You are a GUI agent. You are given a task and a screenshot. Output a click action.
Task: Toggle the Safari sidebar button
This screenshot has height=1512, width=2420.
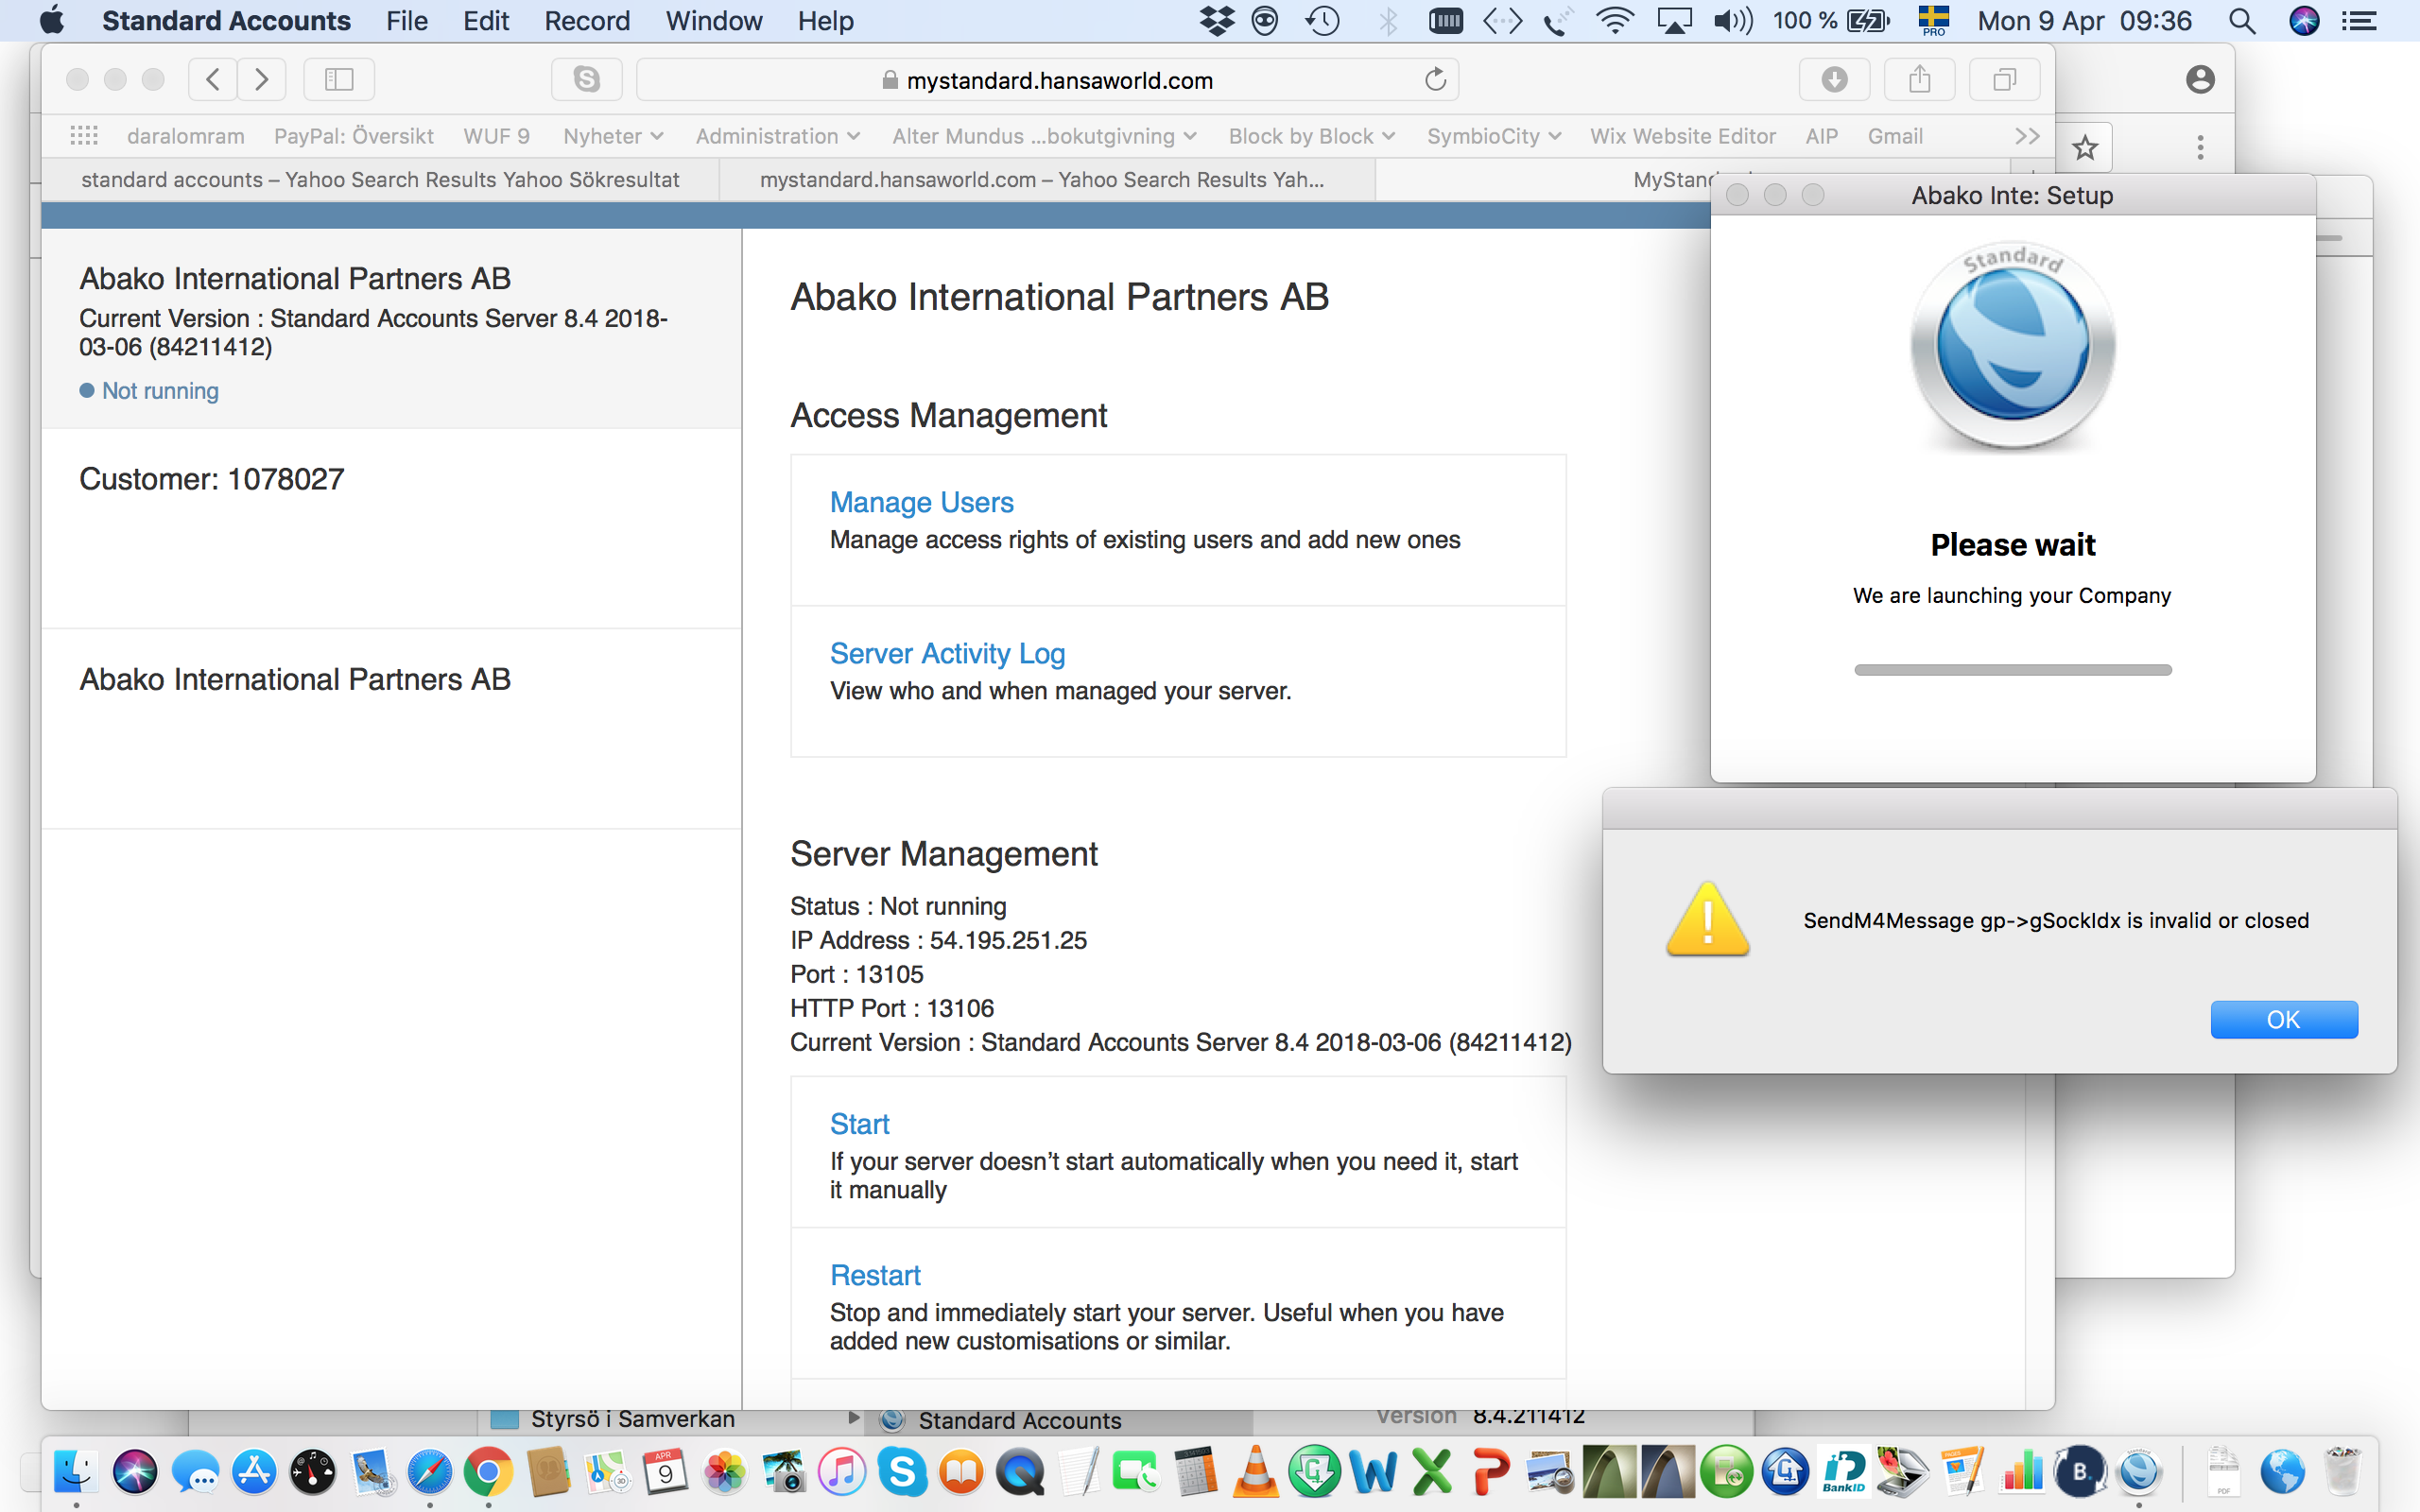coord(339,79)
